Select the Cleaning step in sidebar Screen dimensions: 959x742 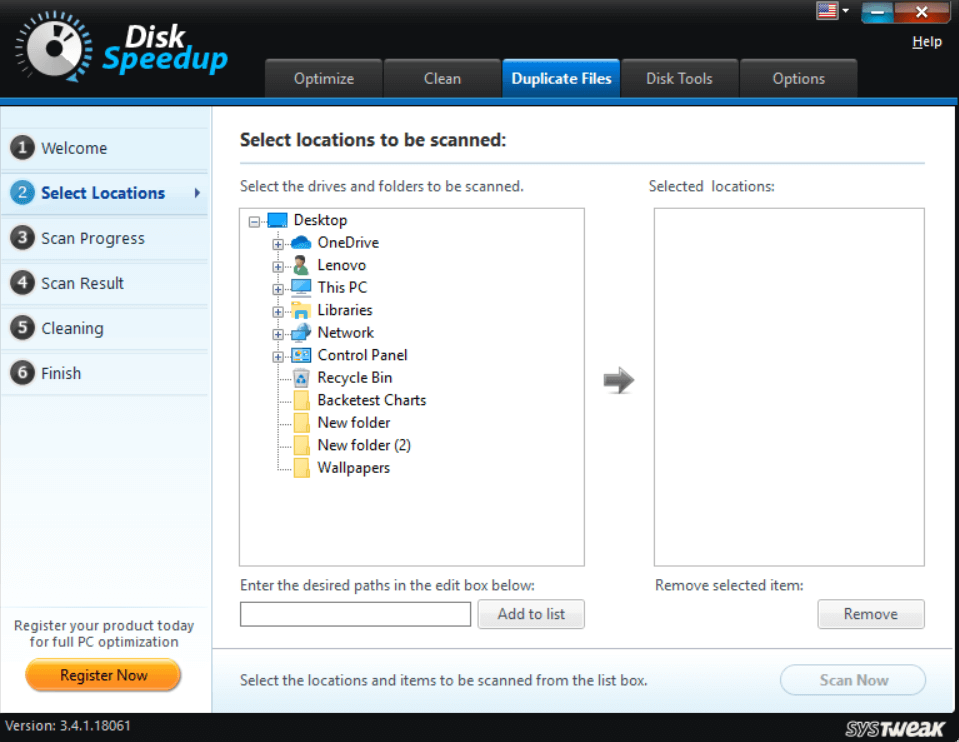pos(23,328)
